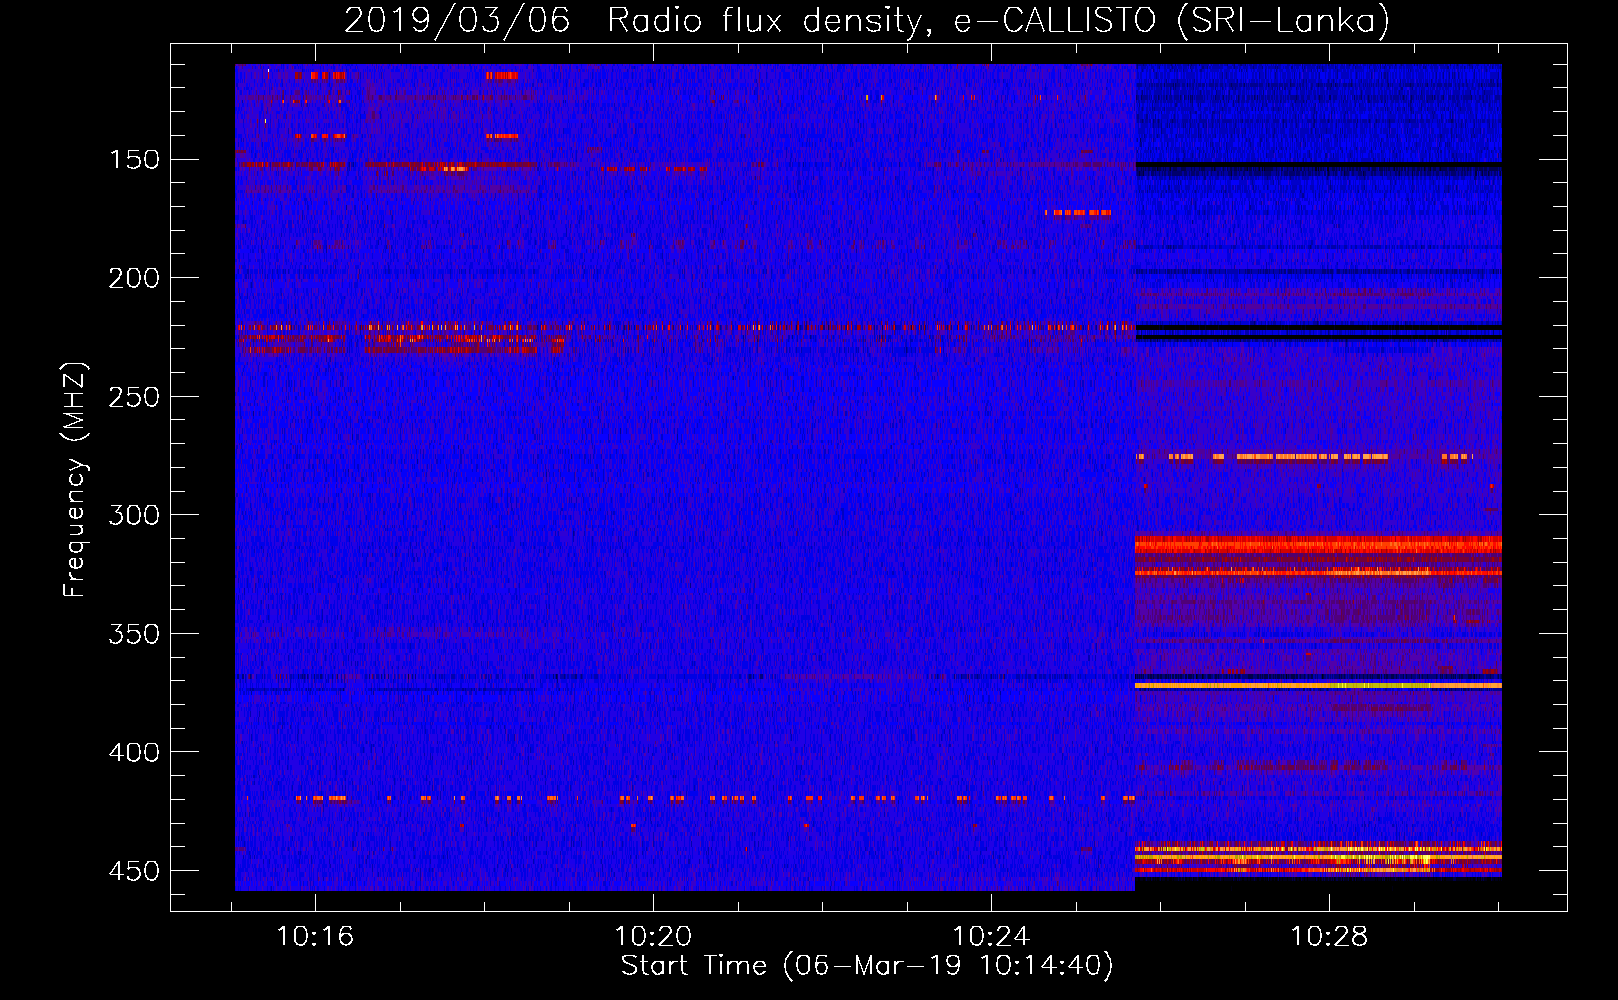This screenshot has width=1618, height=1000.
Task: Click the thick red band just above 310 MHz
Action: pyautogui.click(x=1318, y=545)
